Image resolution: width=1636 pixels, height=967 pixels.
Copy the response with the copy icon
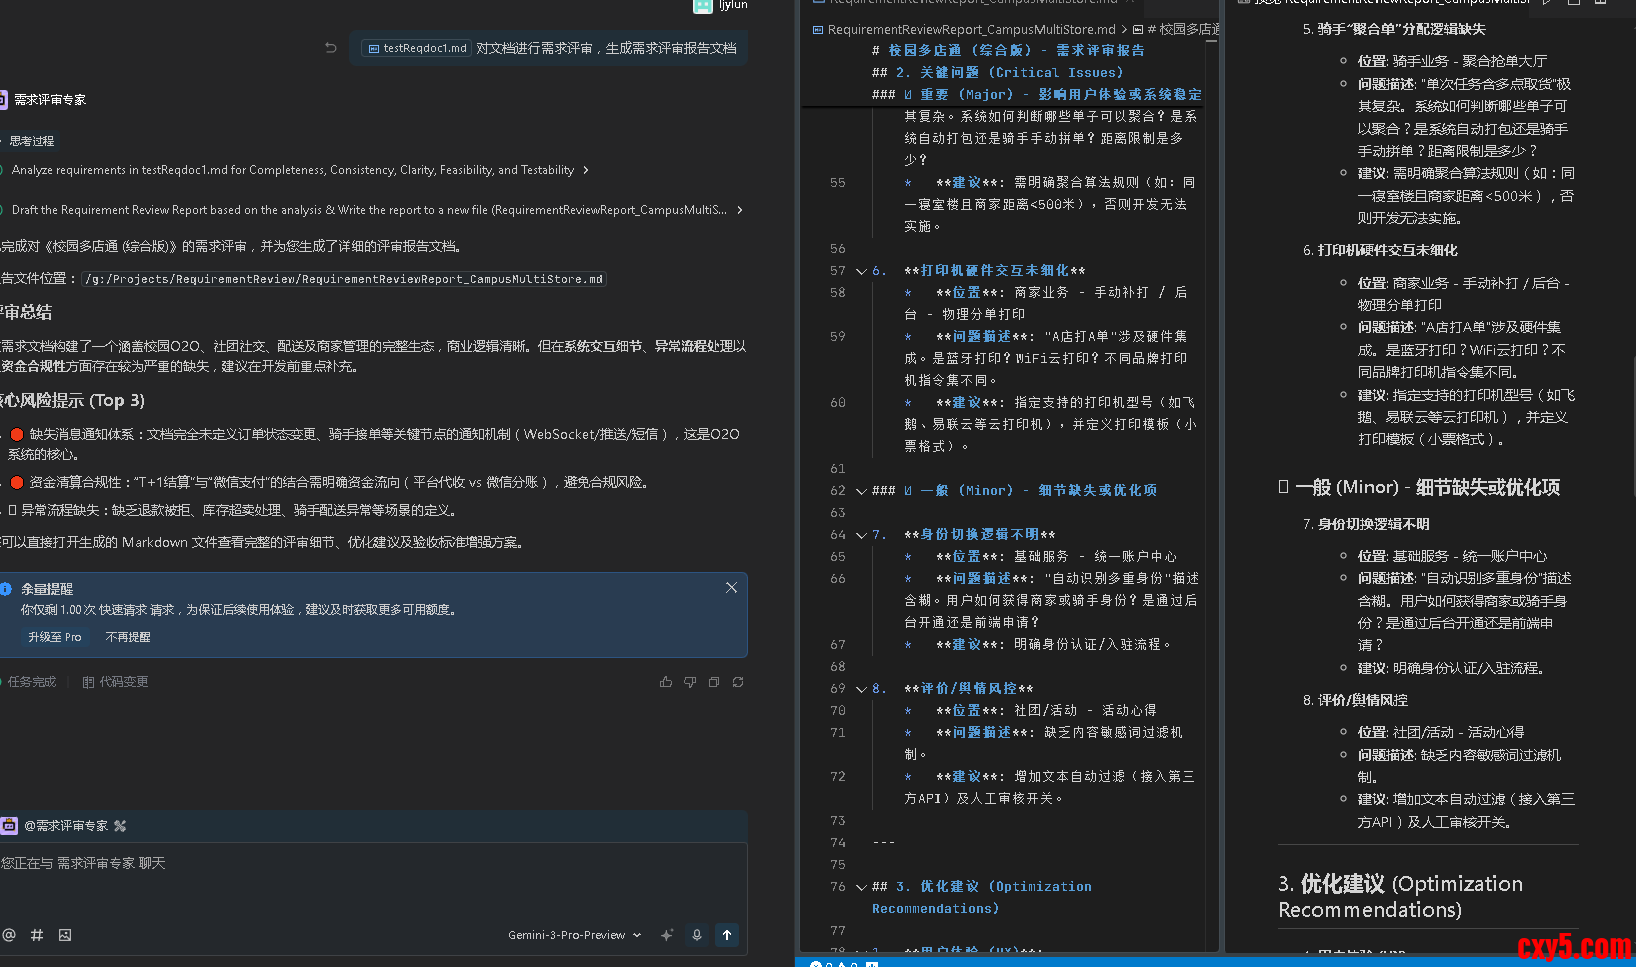(714, 682)
